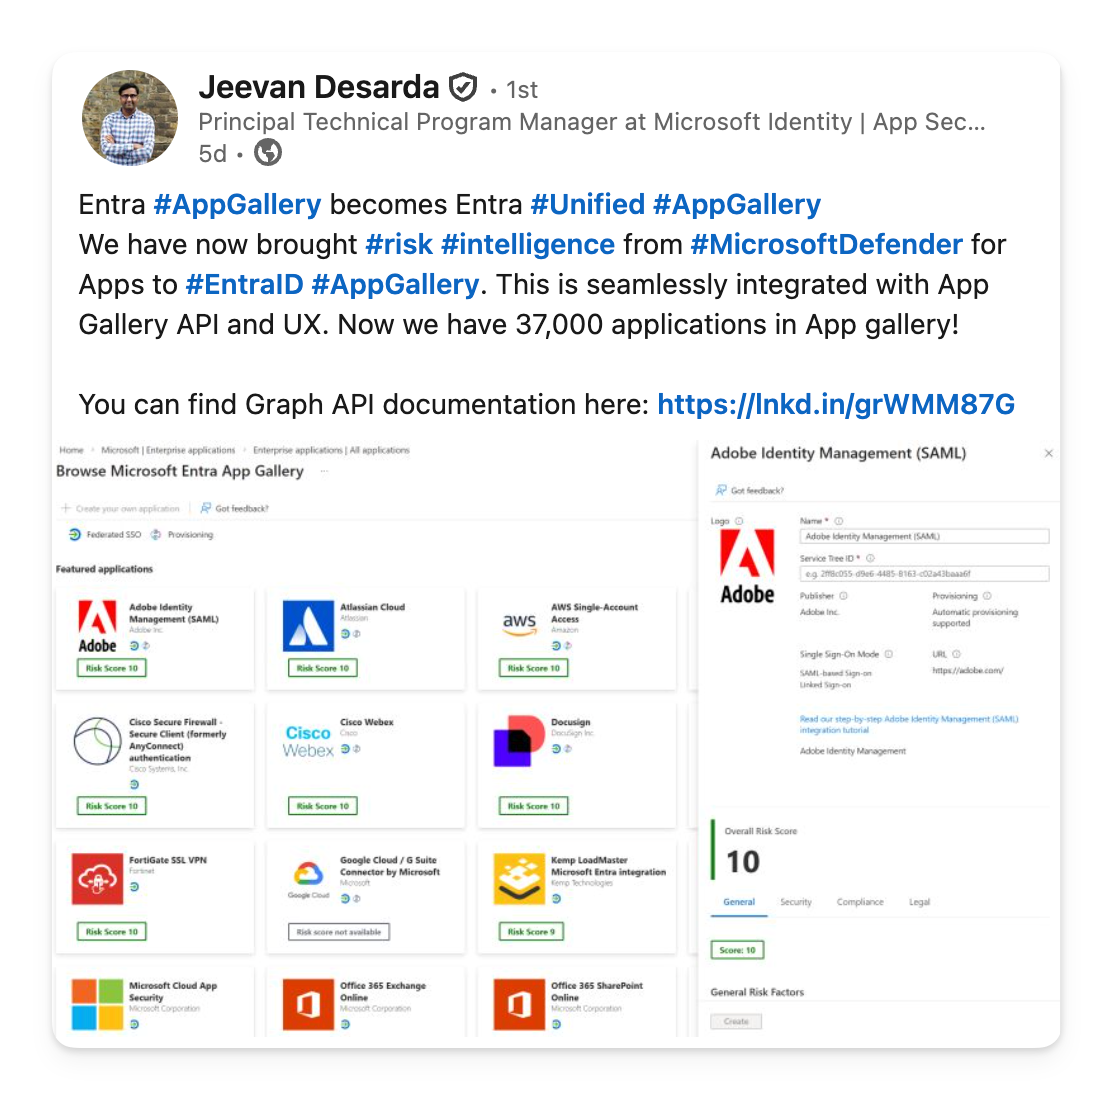
Task: Follow the lnkd.in/grWMM87G documentation link
Action: (836, 404)
